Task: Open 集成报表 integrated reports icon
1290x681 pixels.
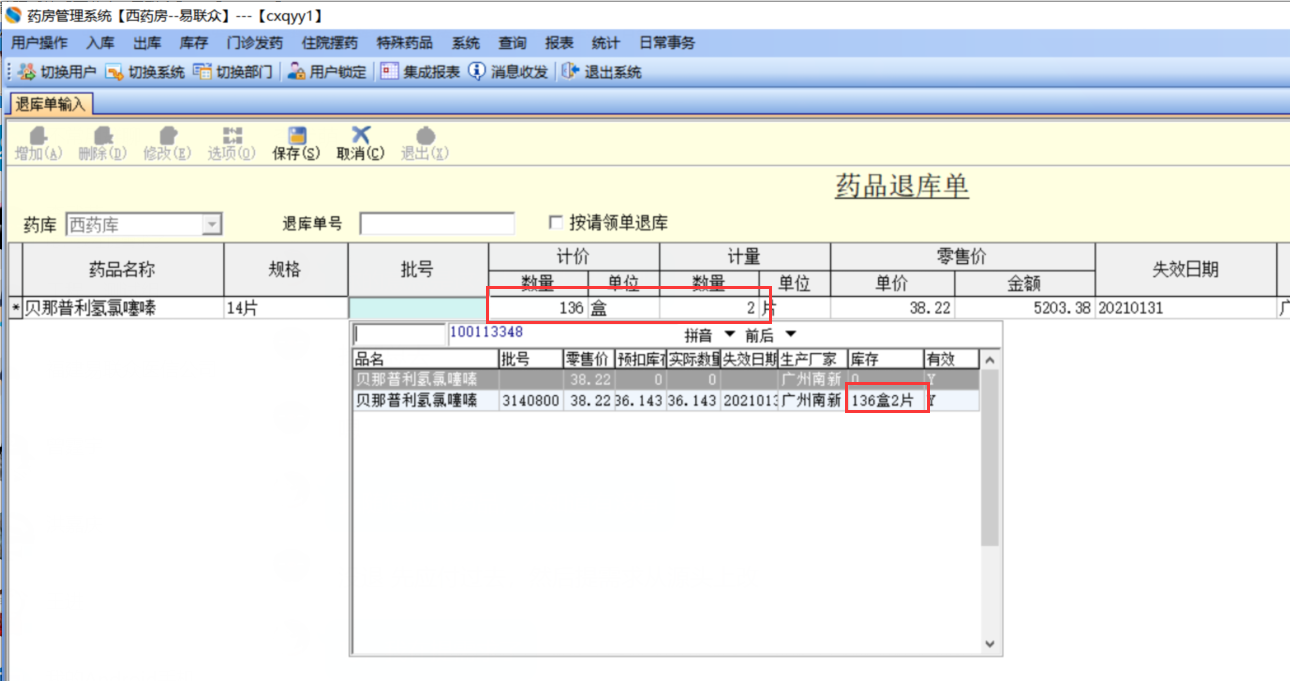Action: pyautogui.click(x=390, y=72)
